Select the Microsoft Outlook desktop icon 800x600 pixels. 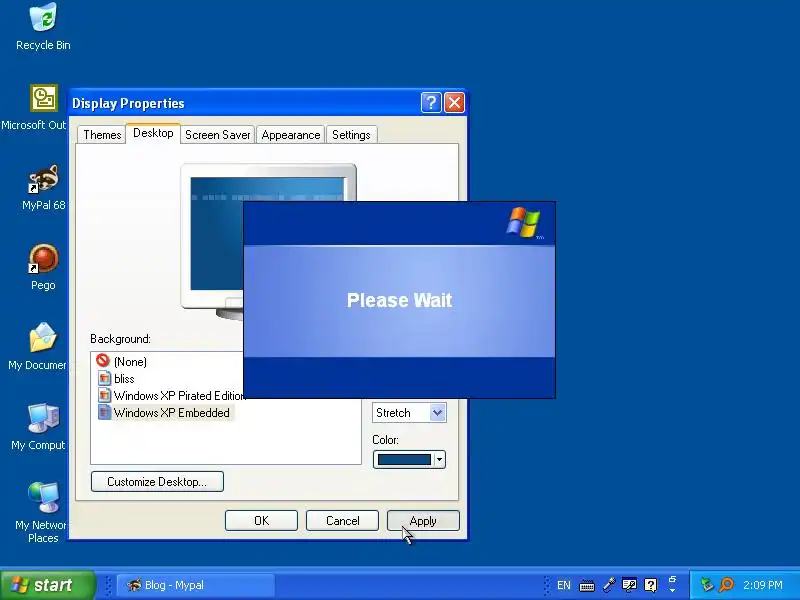pyautogui.click(x=43, y=98)
